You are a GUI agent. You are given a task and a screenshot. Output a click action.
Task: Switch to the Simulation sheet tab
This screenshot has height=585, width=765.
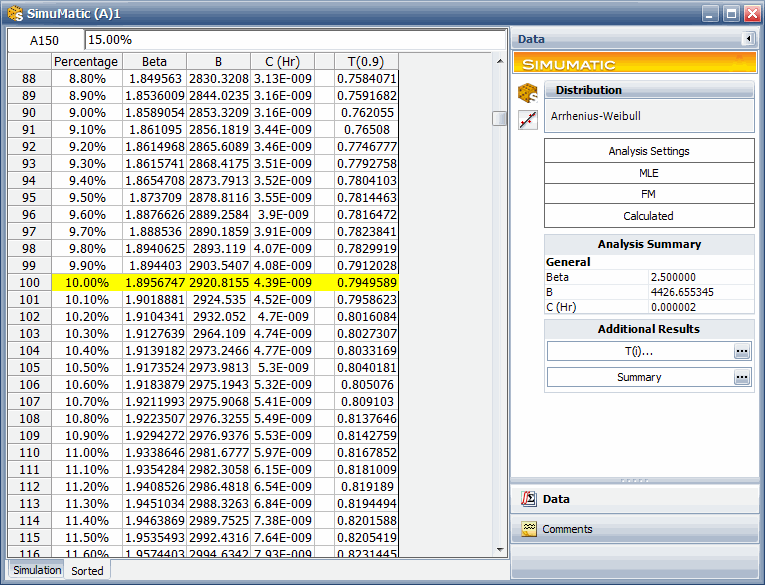37,570
